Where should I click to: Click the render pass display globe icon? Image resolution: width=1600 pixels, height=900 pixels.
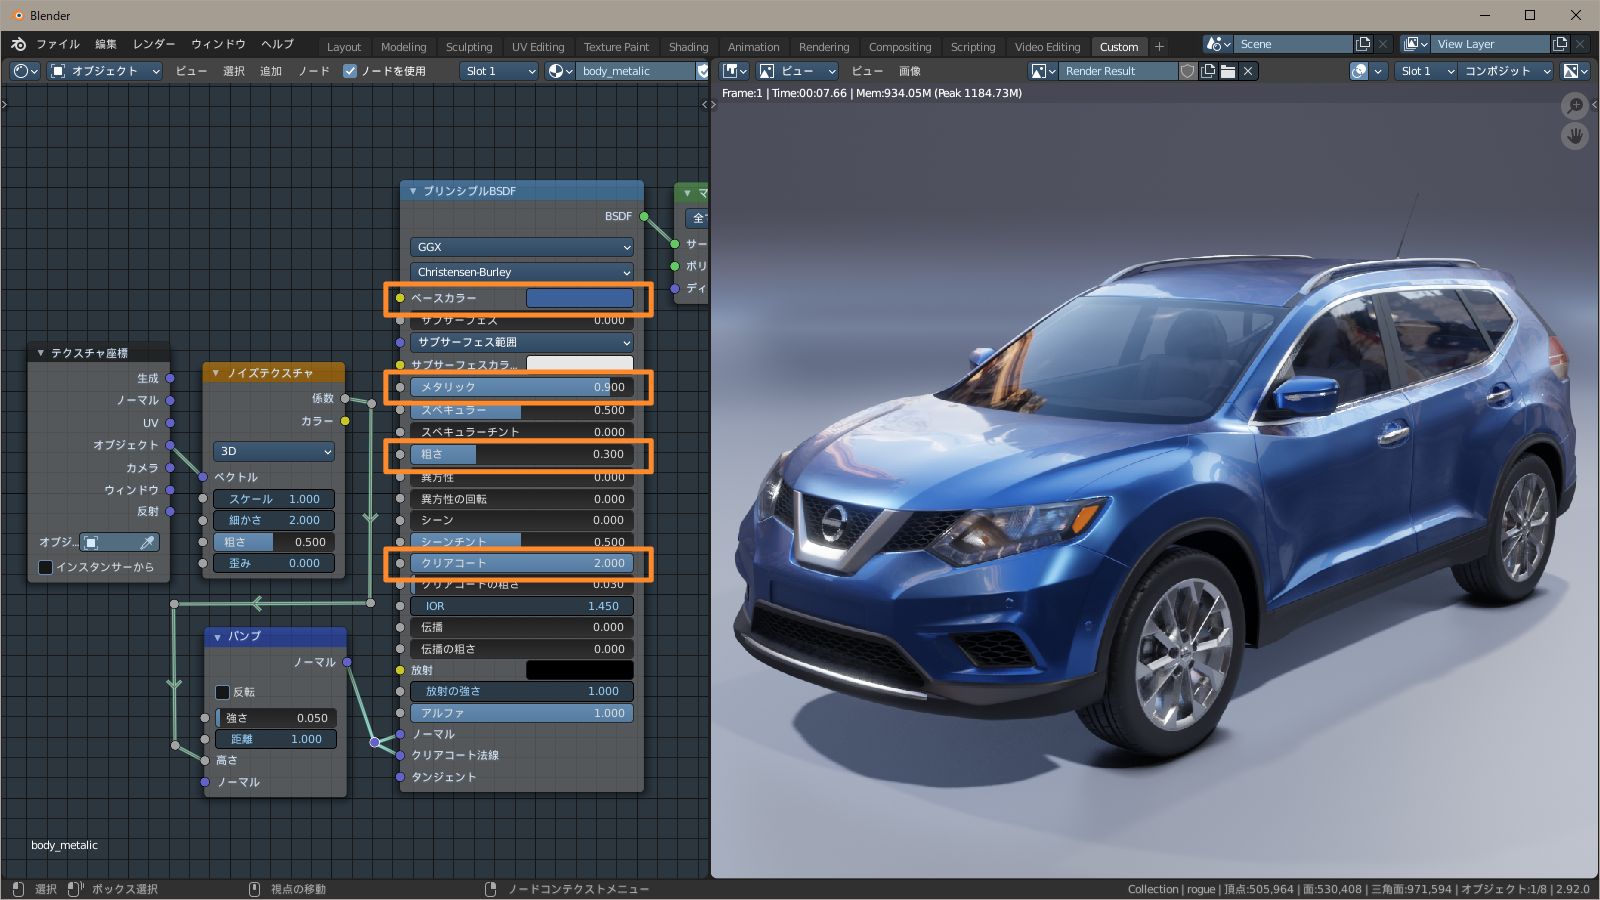(x=1359, y=71)
